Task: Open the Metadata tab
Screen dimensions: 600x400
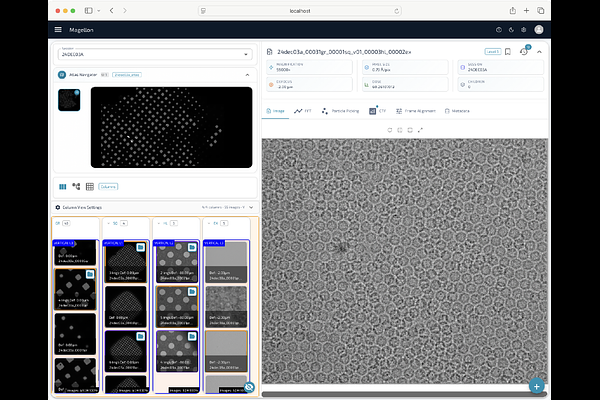Action: (x=457, y=111)
